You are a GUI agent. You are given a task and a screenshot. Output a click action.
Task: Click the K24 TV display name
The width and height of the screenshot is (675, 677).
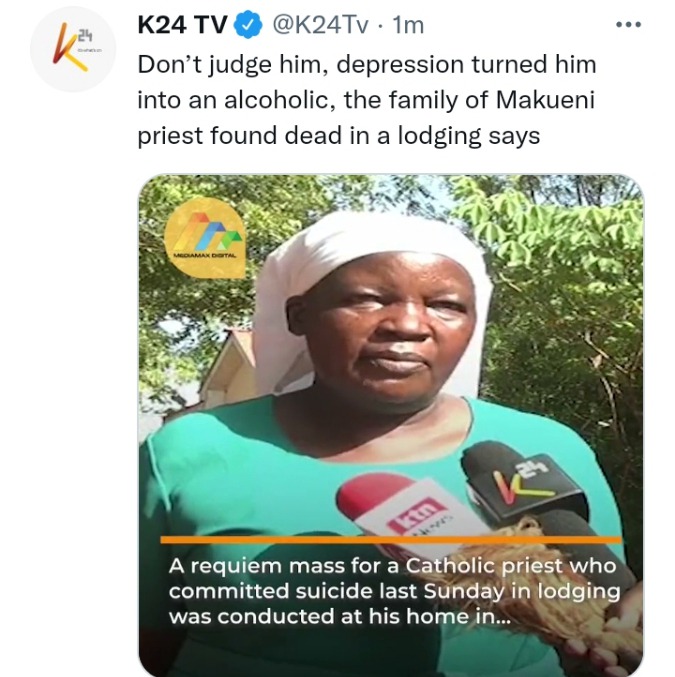click(x=182, y=25)
